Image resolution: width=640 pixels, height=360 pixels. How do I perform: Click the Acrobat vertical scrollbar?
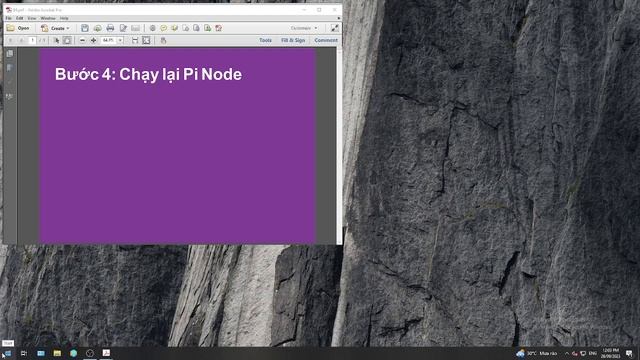(339, 146)
